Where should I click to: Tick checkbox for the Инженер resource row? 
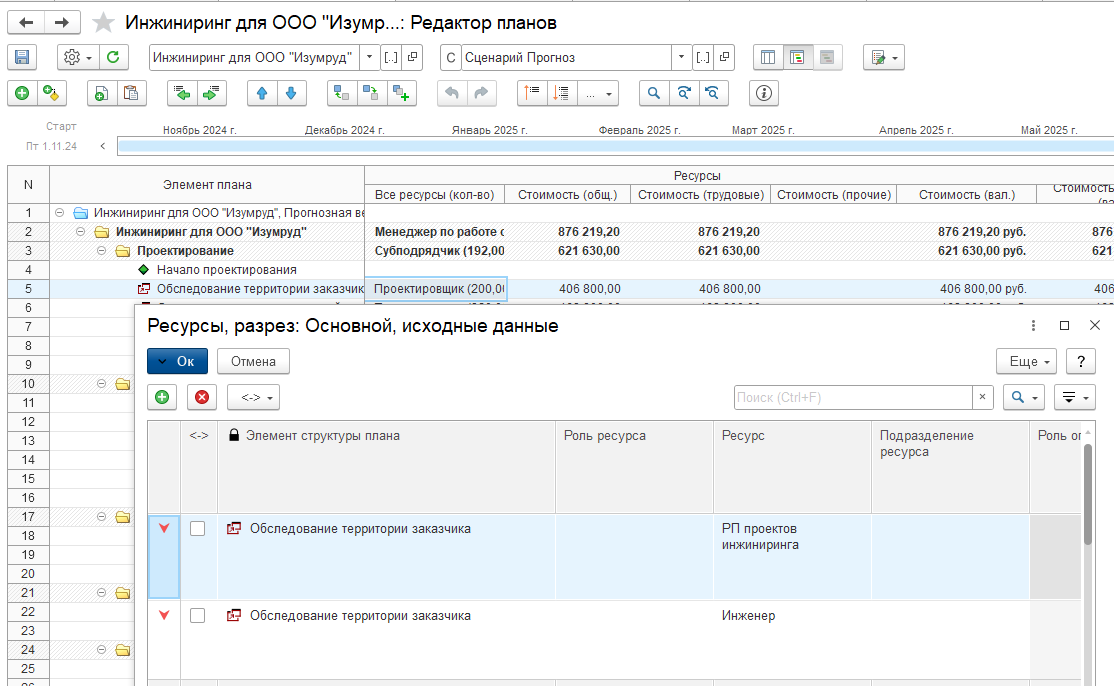[x=198, y=616]
